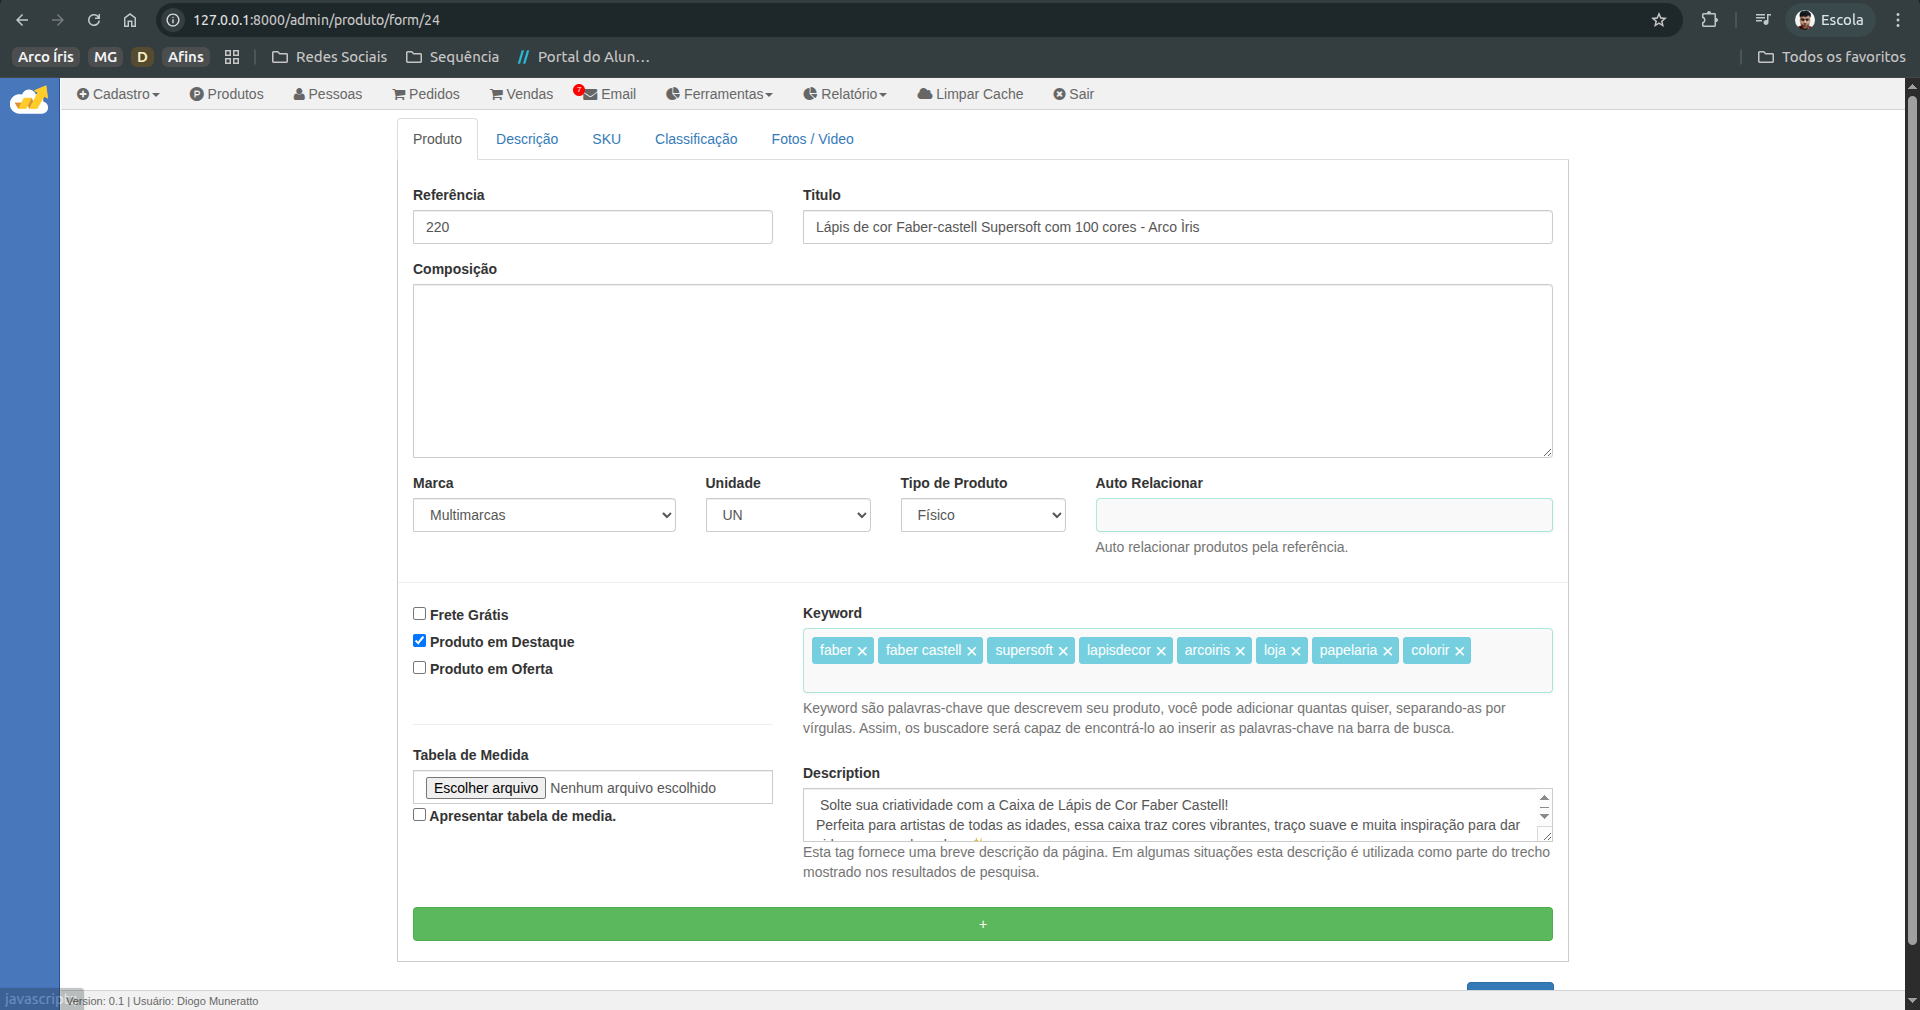Click the browser reload icon
The width and height of the screenshot is (1920, 1010).
94,20
